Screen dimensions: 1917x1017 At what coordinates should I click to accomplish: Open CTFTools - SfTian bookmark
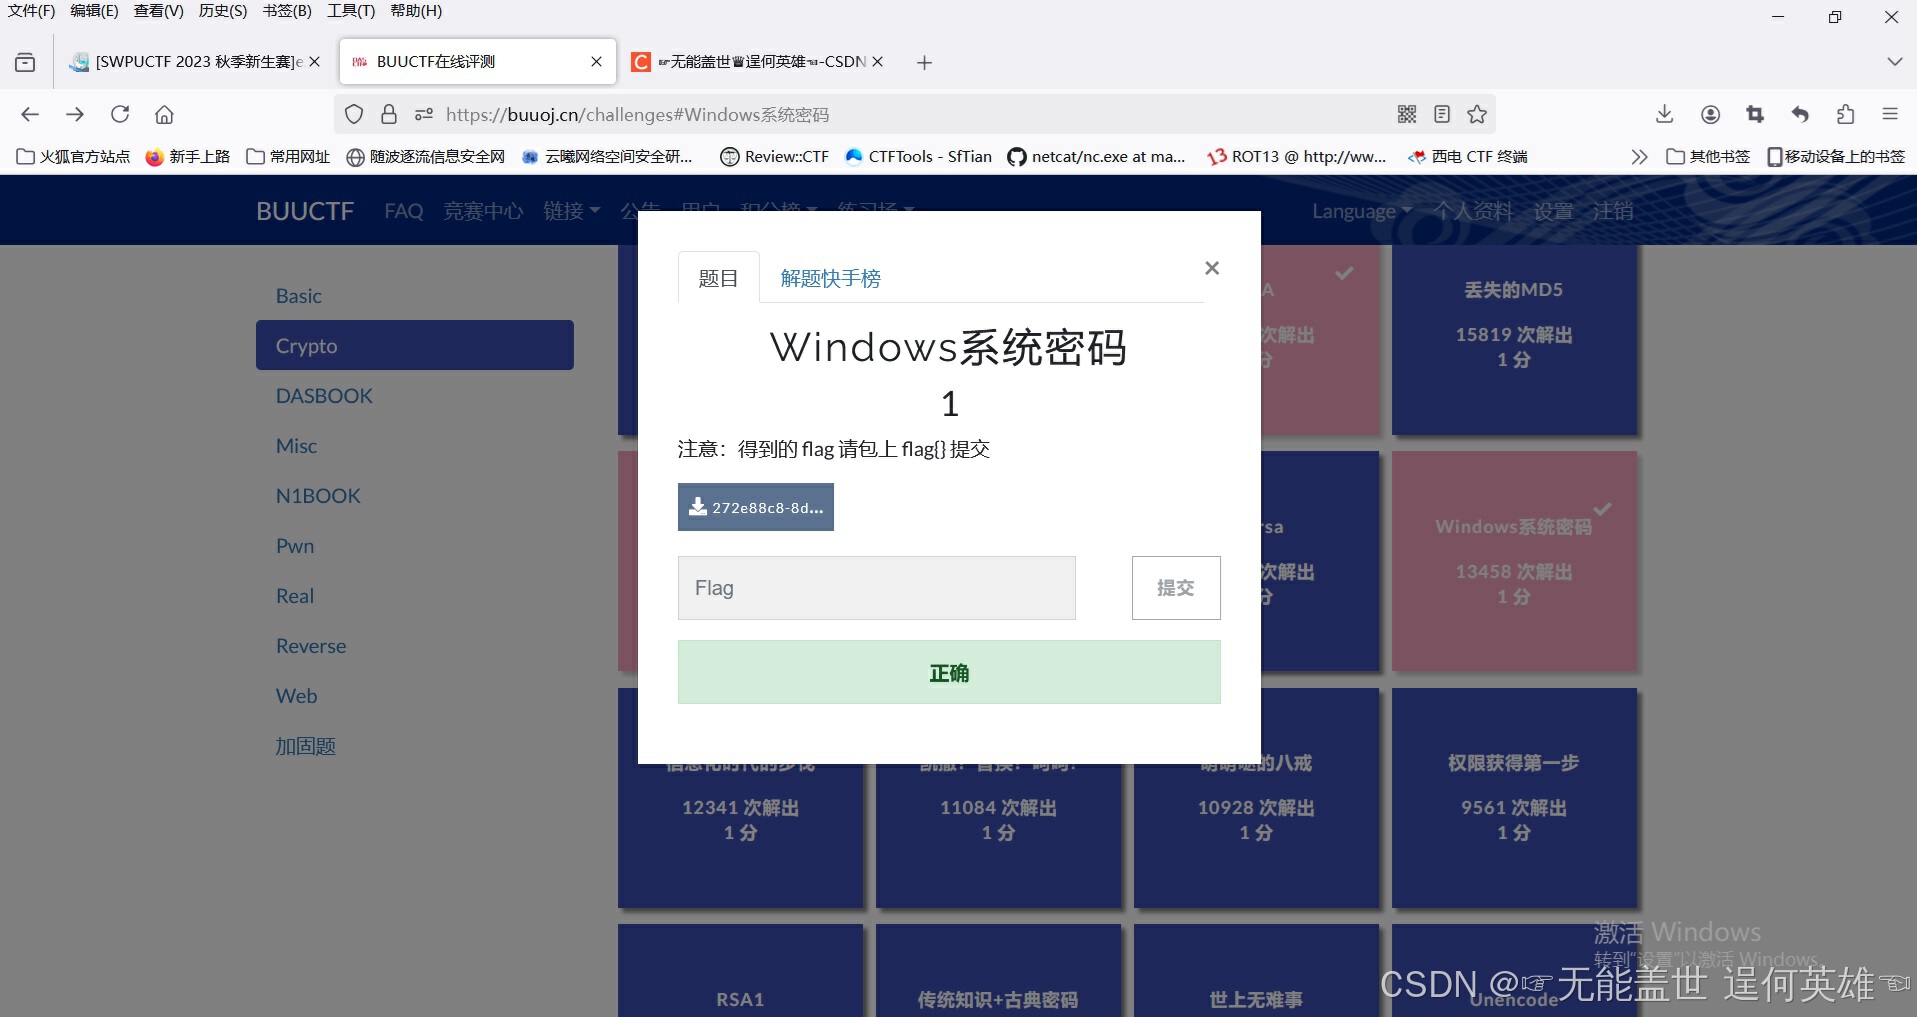point(919,157)
